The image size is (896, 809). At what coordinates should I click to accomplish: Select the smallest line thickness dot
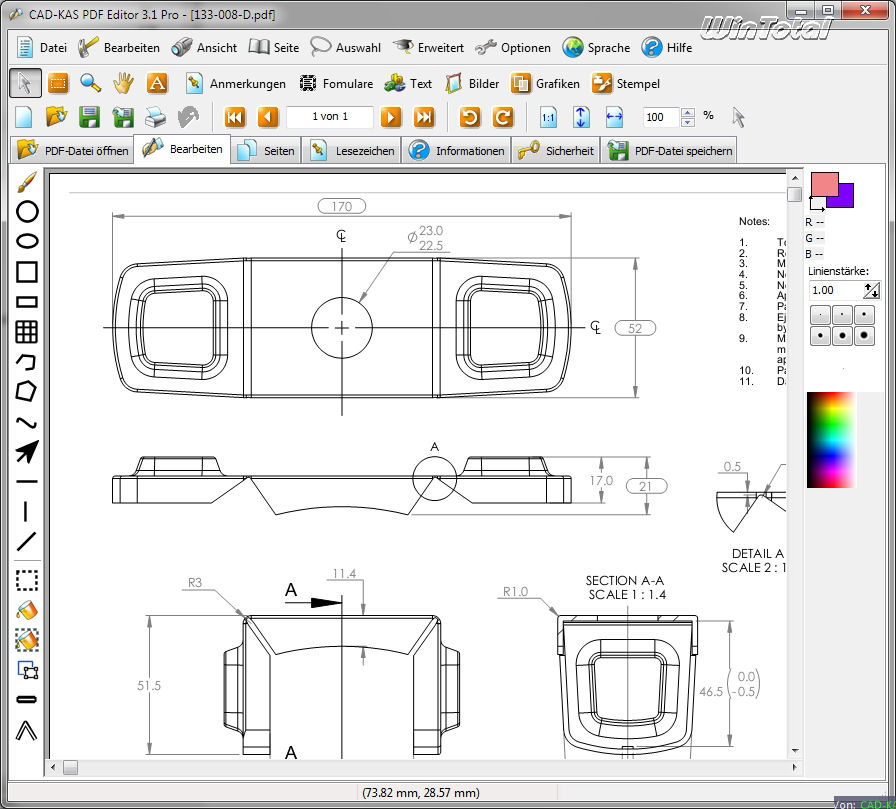pos(820,314)
